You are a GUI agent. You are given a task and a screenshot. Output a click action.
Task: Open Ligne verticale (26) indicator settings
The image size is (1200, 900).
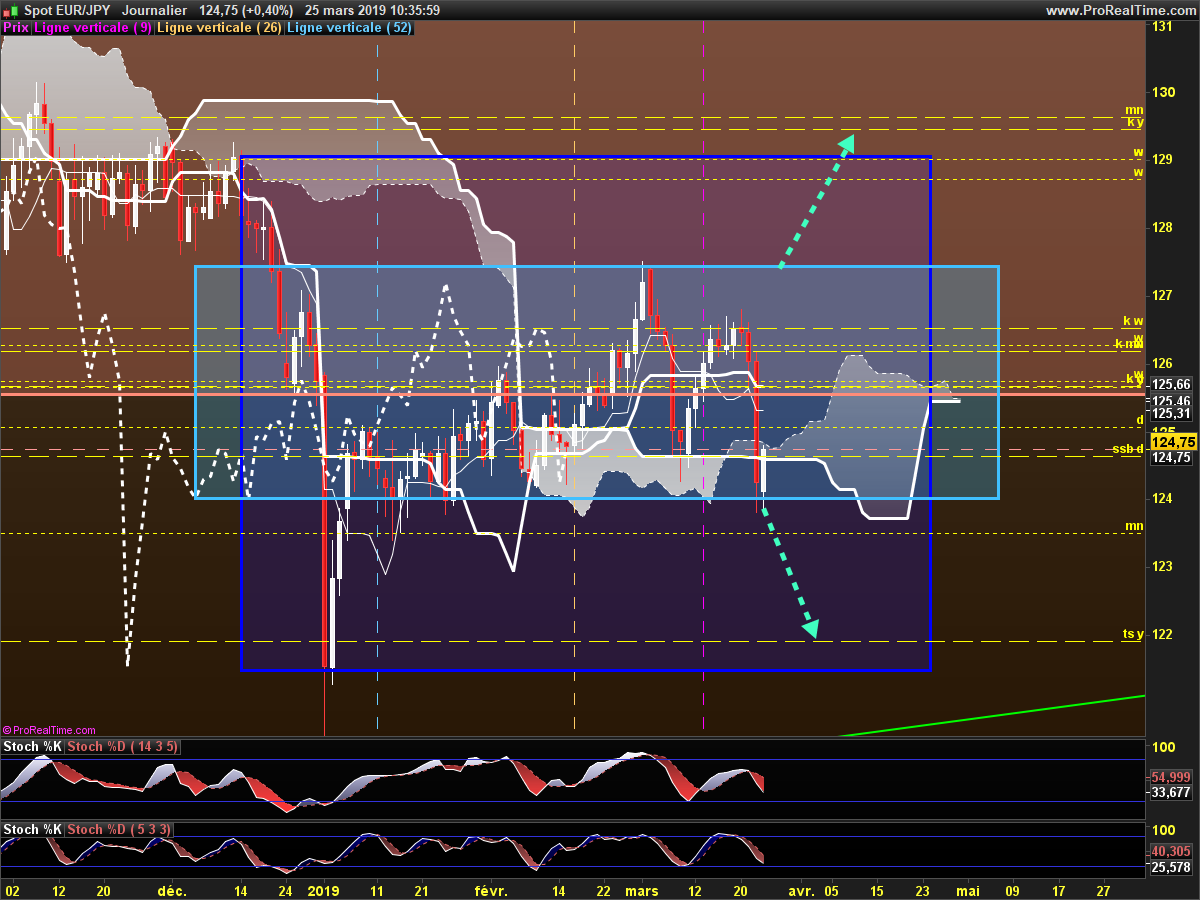point(219,28)
